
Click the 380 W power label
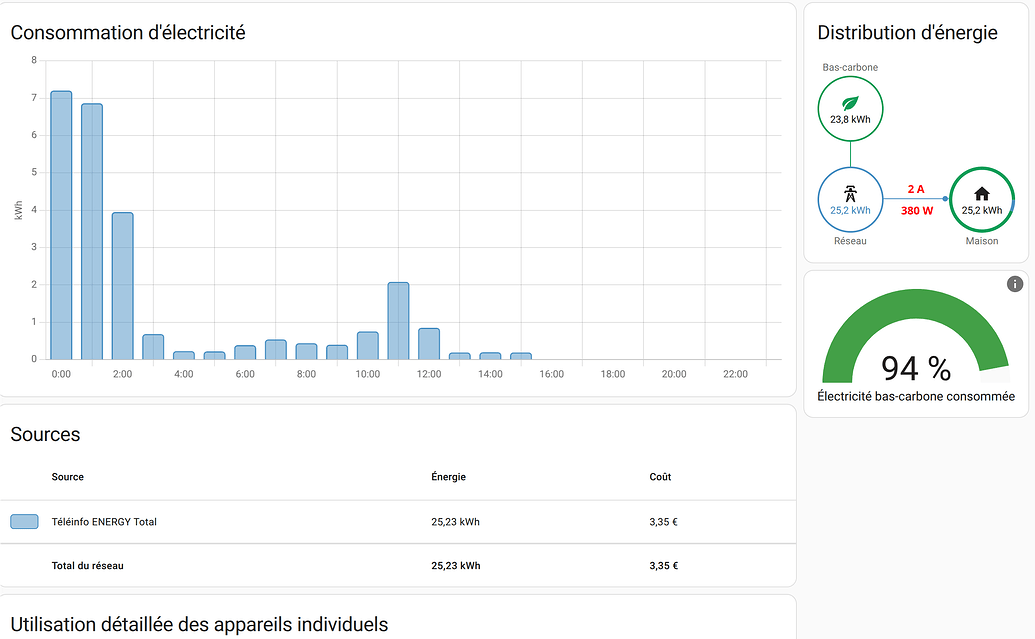[x=916, y=210]
